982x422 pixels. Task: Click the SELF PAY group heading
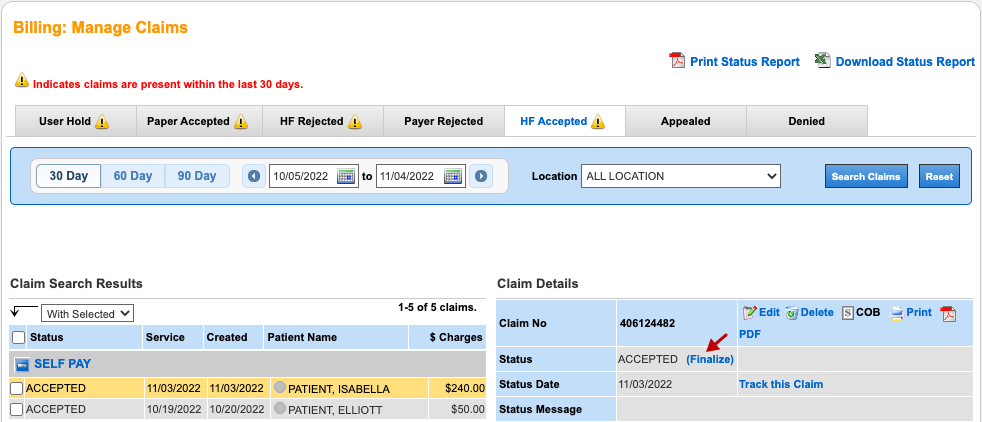tap(61, 363)
